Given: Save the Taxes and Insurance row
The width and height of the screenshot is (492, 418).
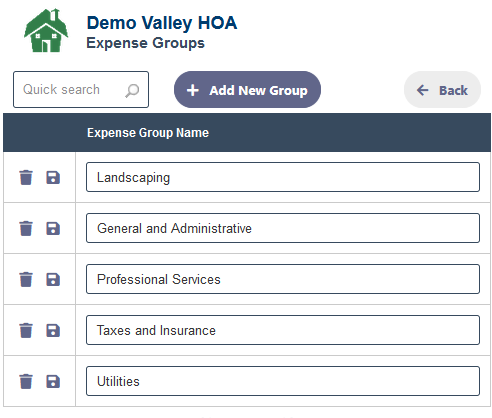Looking at the screenshot, I should (x=53, y=331).
